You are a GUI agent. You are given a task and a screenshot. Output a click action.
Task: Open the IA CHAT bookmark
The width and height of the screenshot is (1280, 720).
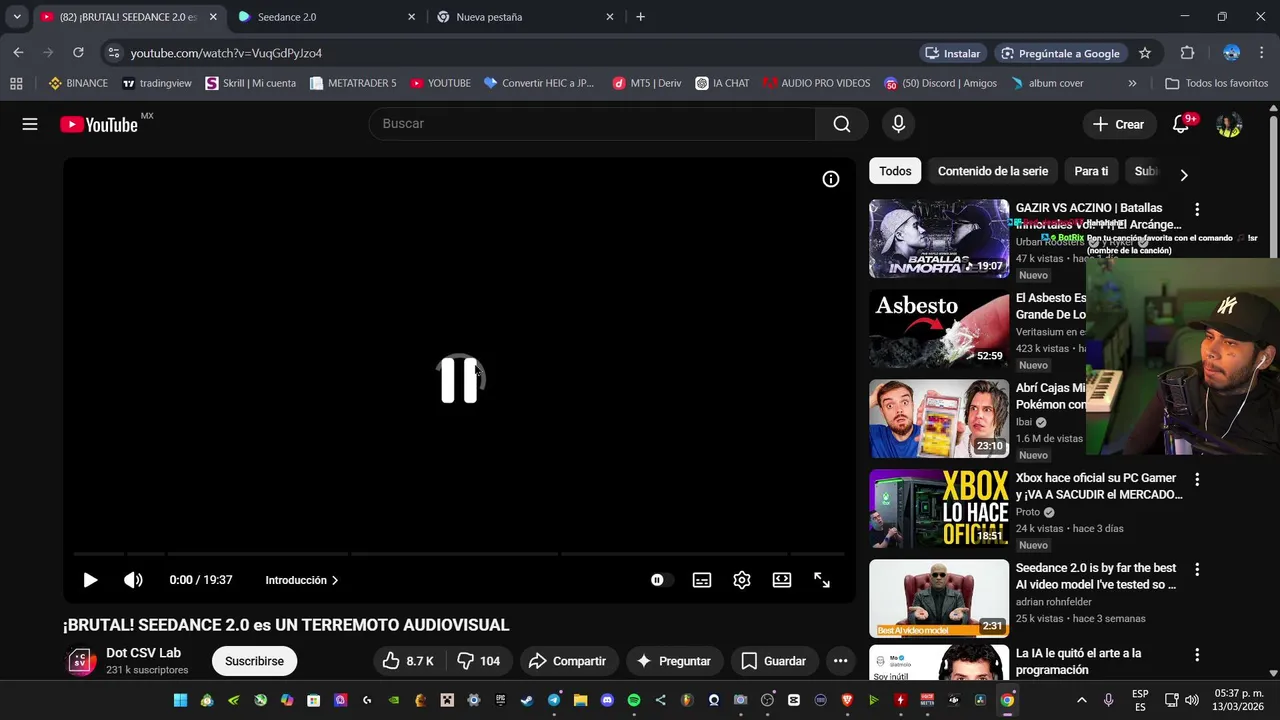coord(722,83)
